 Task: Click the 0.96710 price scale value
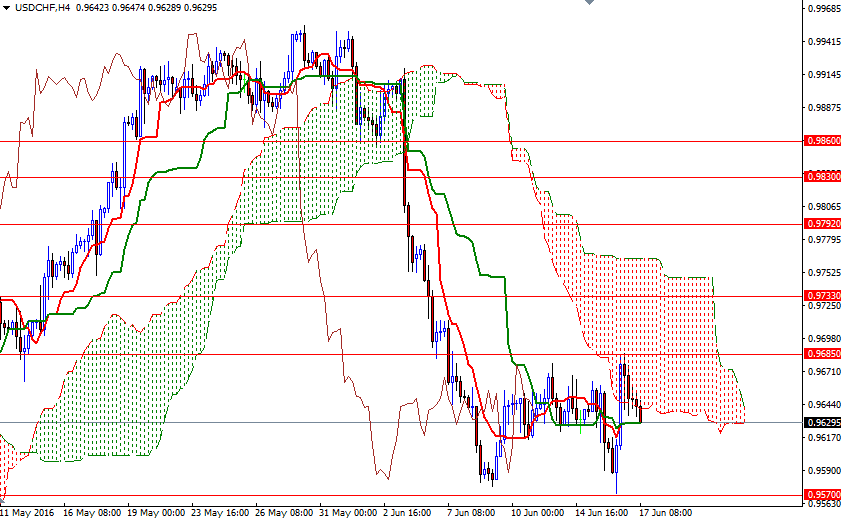[824, 372]
